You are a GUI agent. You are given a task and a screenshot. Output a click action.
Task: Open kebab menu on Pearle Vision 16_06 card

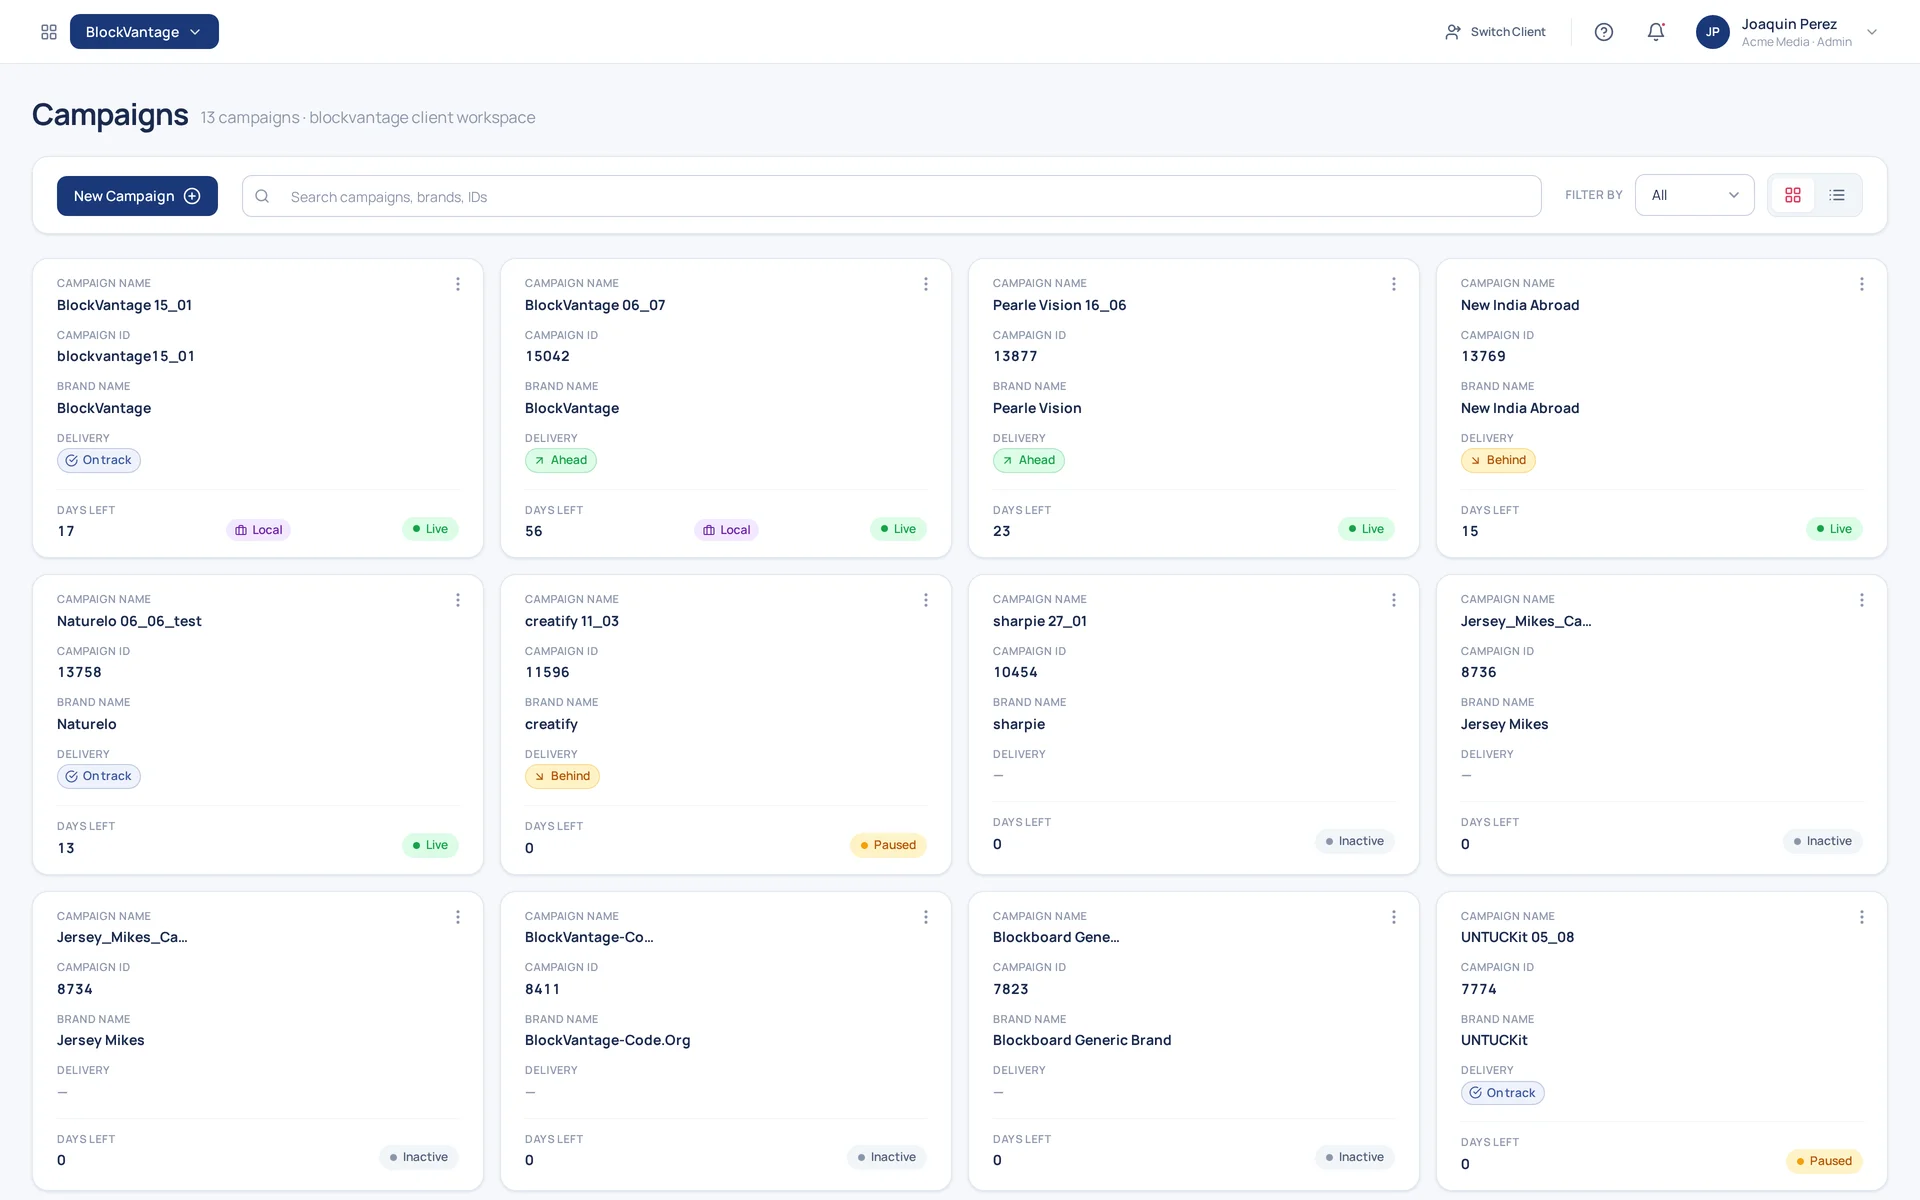coord(1394,284)
